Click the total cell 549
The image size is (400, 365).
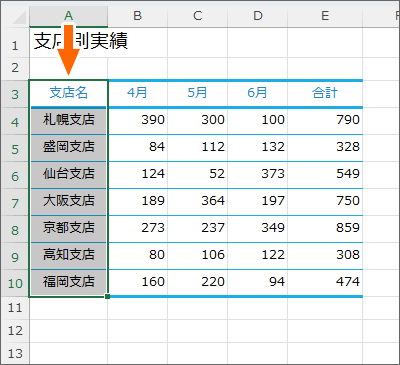click(x=325, y=175)
